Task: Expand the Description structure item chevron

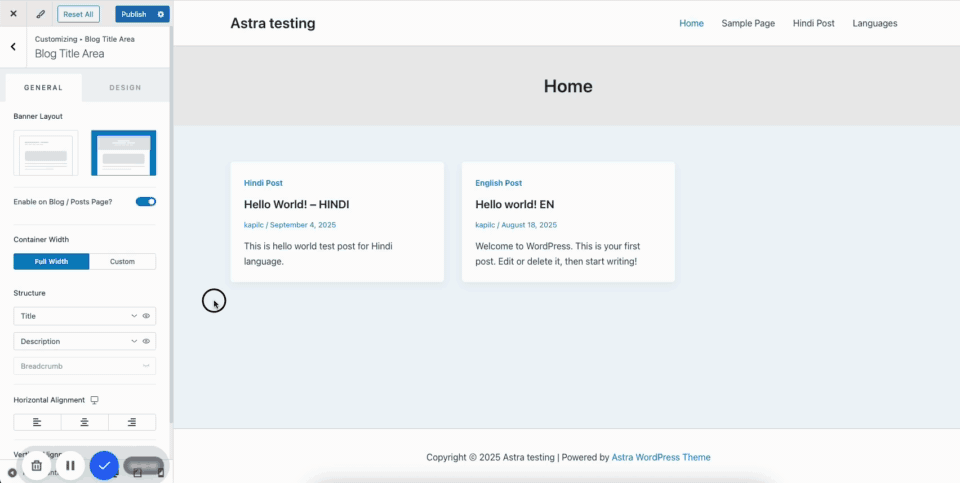Action: click(134, 341)
